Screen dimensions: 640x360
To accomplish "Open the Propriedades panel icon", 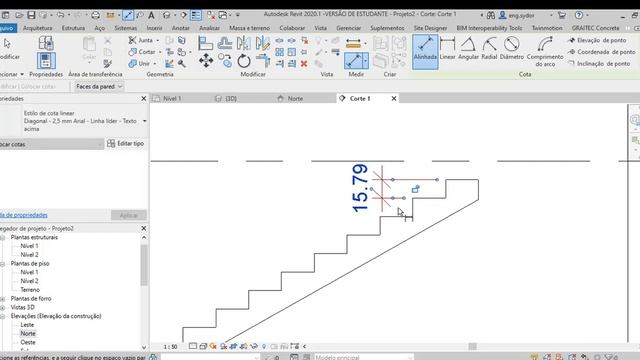I will click(x=46, y=61).
